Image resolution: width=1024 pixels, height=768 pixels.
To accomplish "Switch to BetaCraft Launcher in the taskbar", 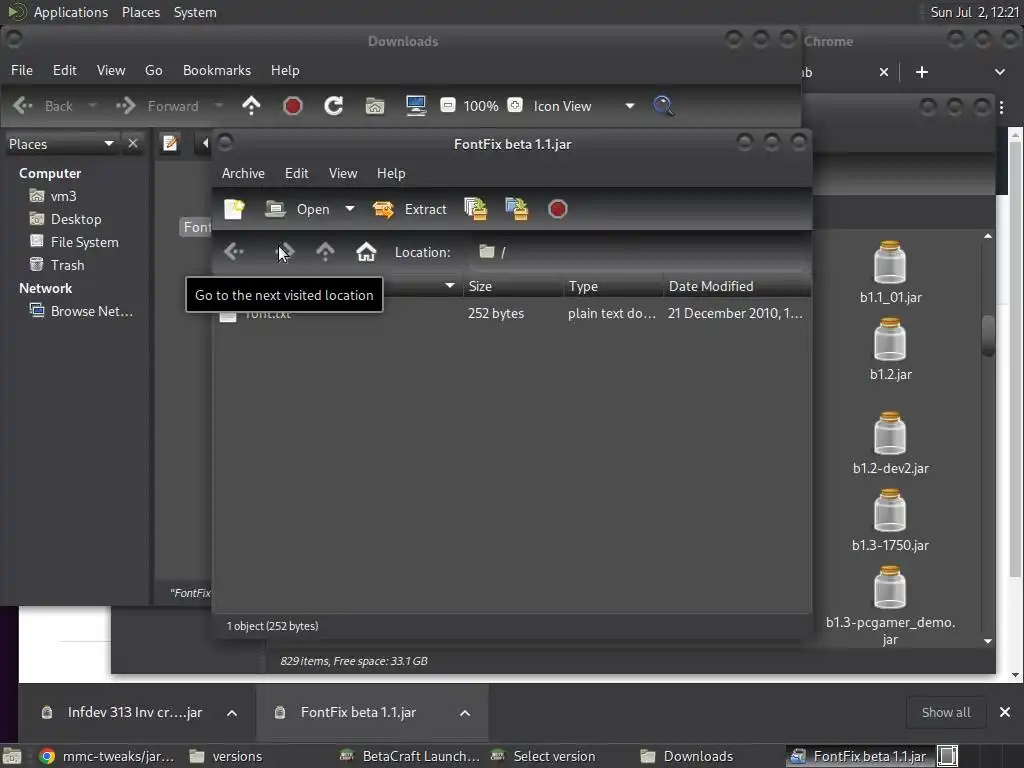I will (409, 756).
